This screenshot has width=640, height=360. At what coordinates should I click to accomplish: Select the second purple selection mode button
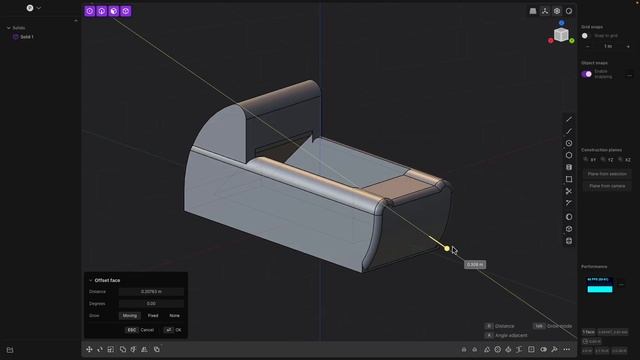[x=102, y=11]
